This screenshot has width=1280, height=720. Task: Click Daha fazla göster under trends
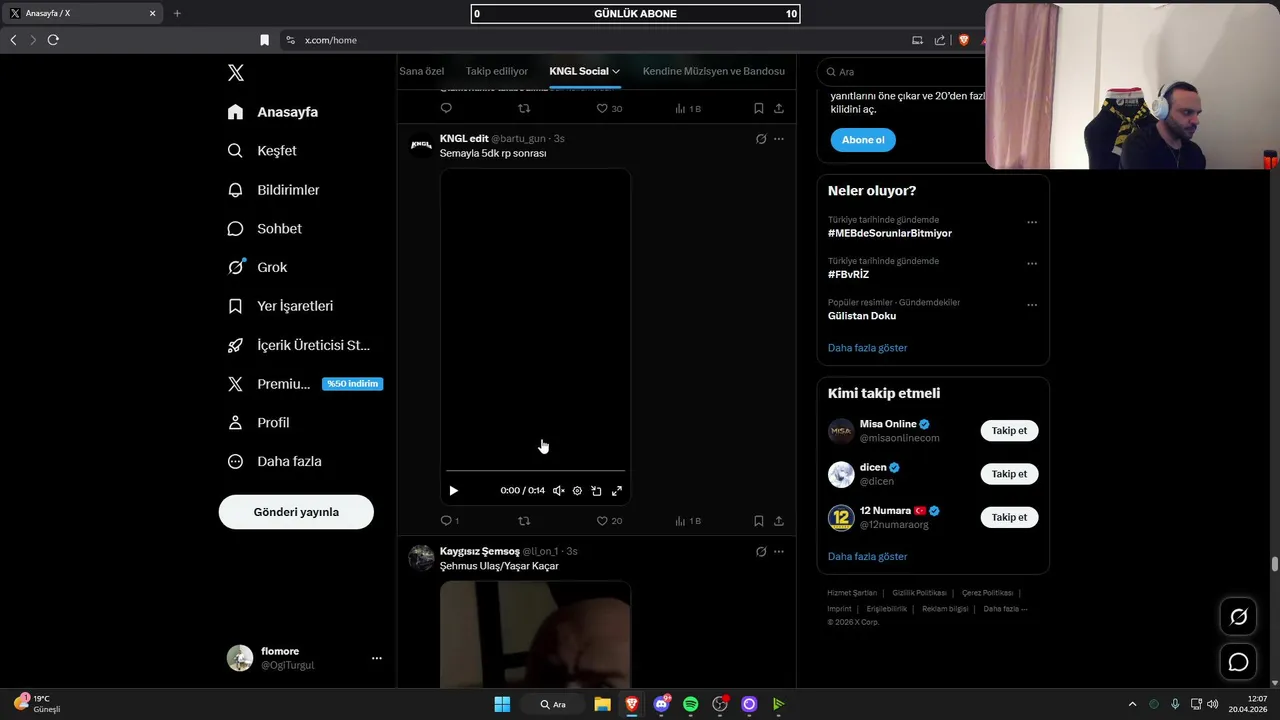click(x=868, y=348)
